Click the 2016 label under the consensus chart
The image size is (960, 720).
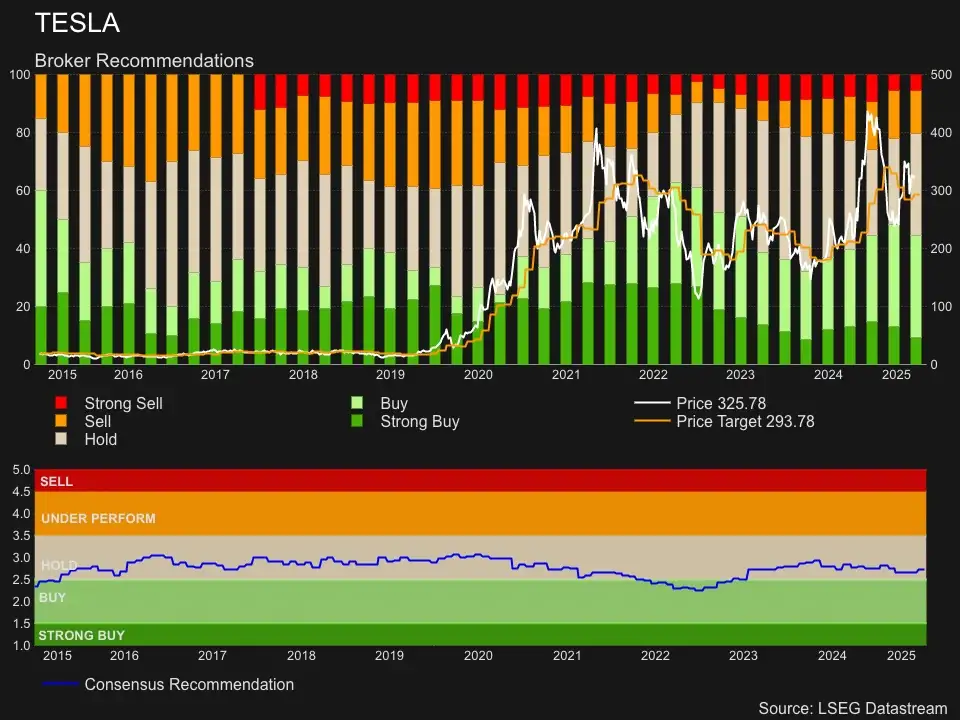point(124,656)
